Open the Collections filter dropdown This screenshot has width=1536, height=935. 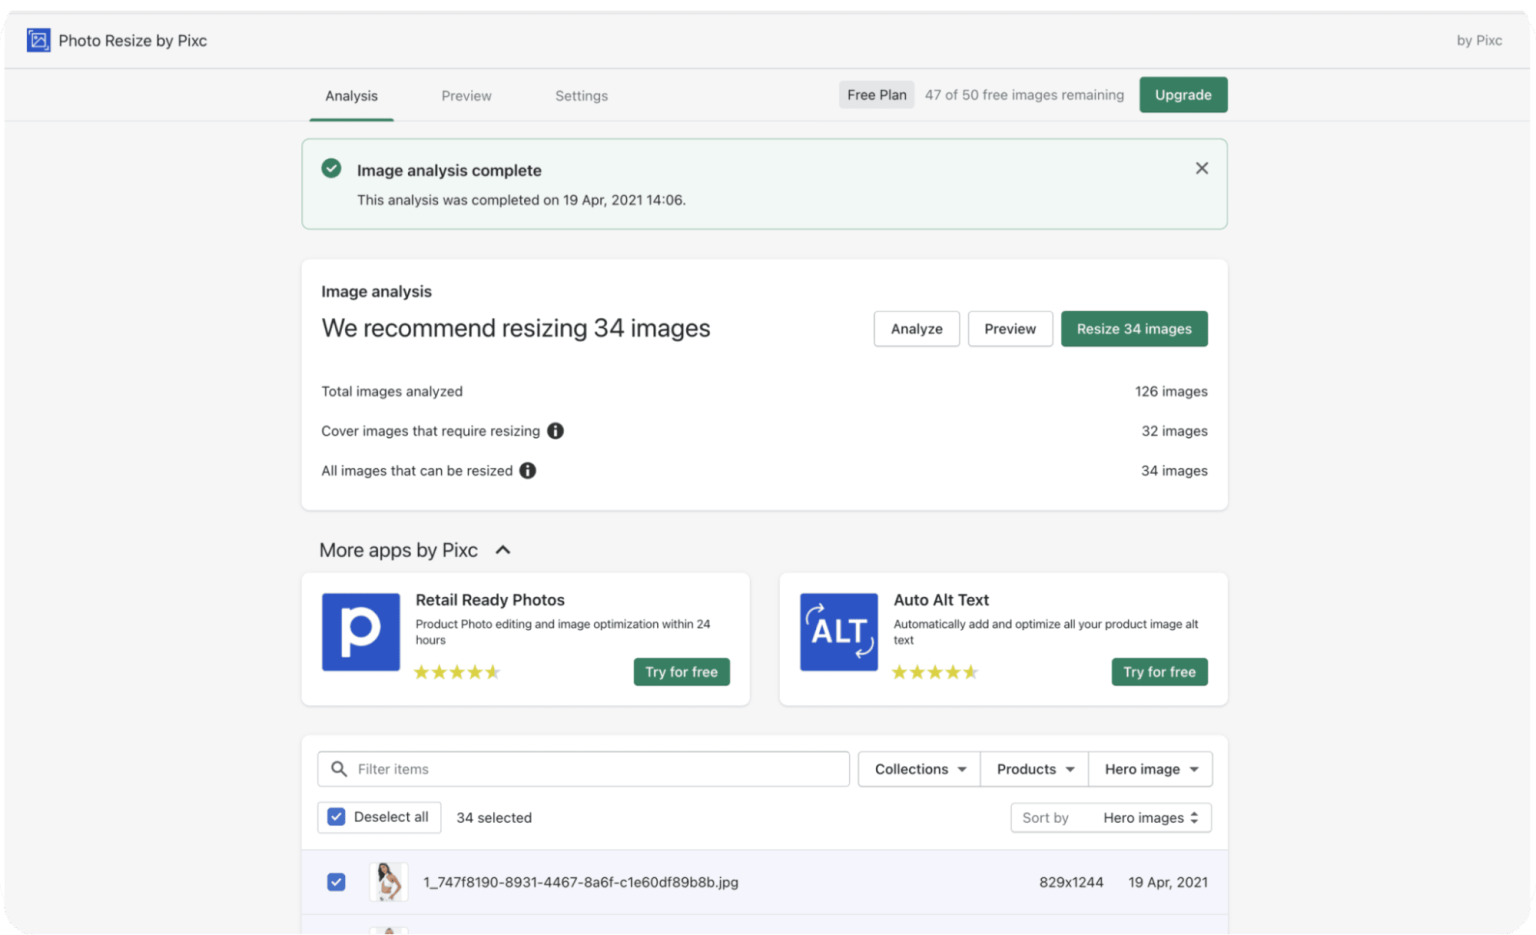pyautogui.click(x=917, y=768)
